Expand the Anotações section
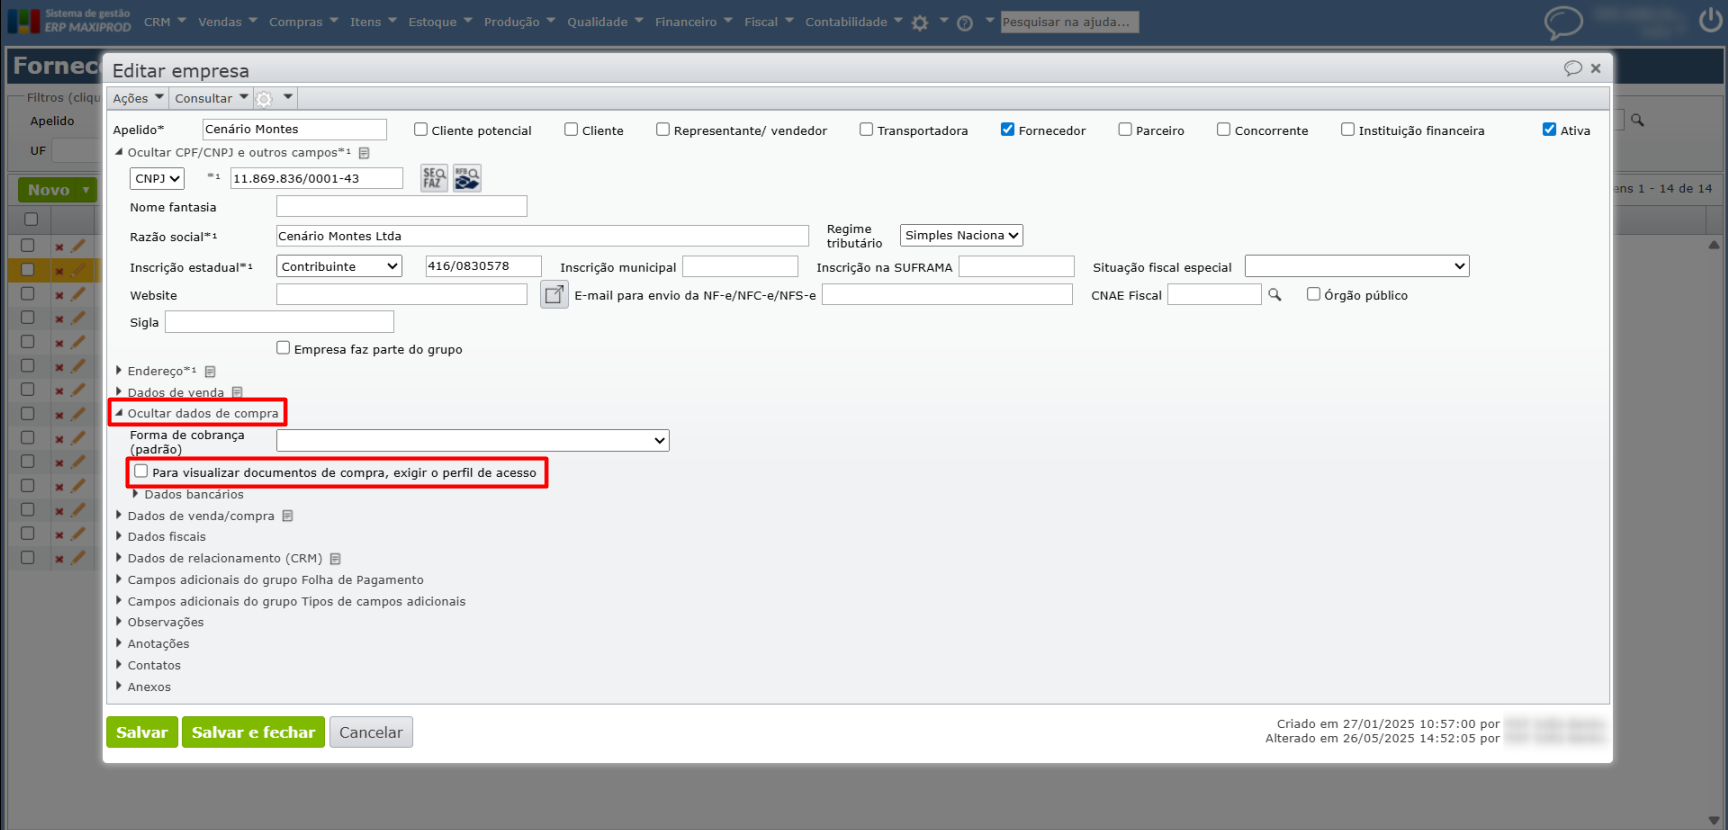This screenshot has width=1728, height=830. [x=153, y=645]
